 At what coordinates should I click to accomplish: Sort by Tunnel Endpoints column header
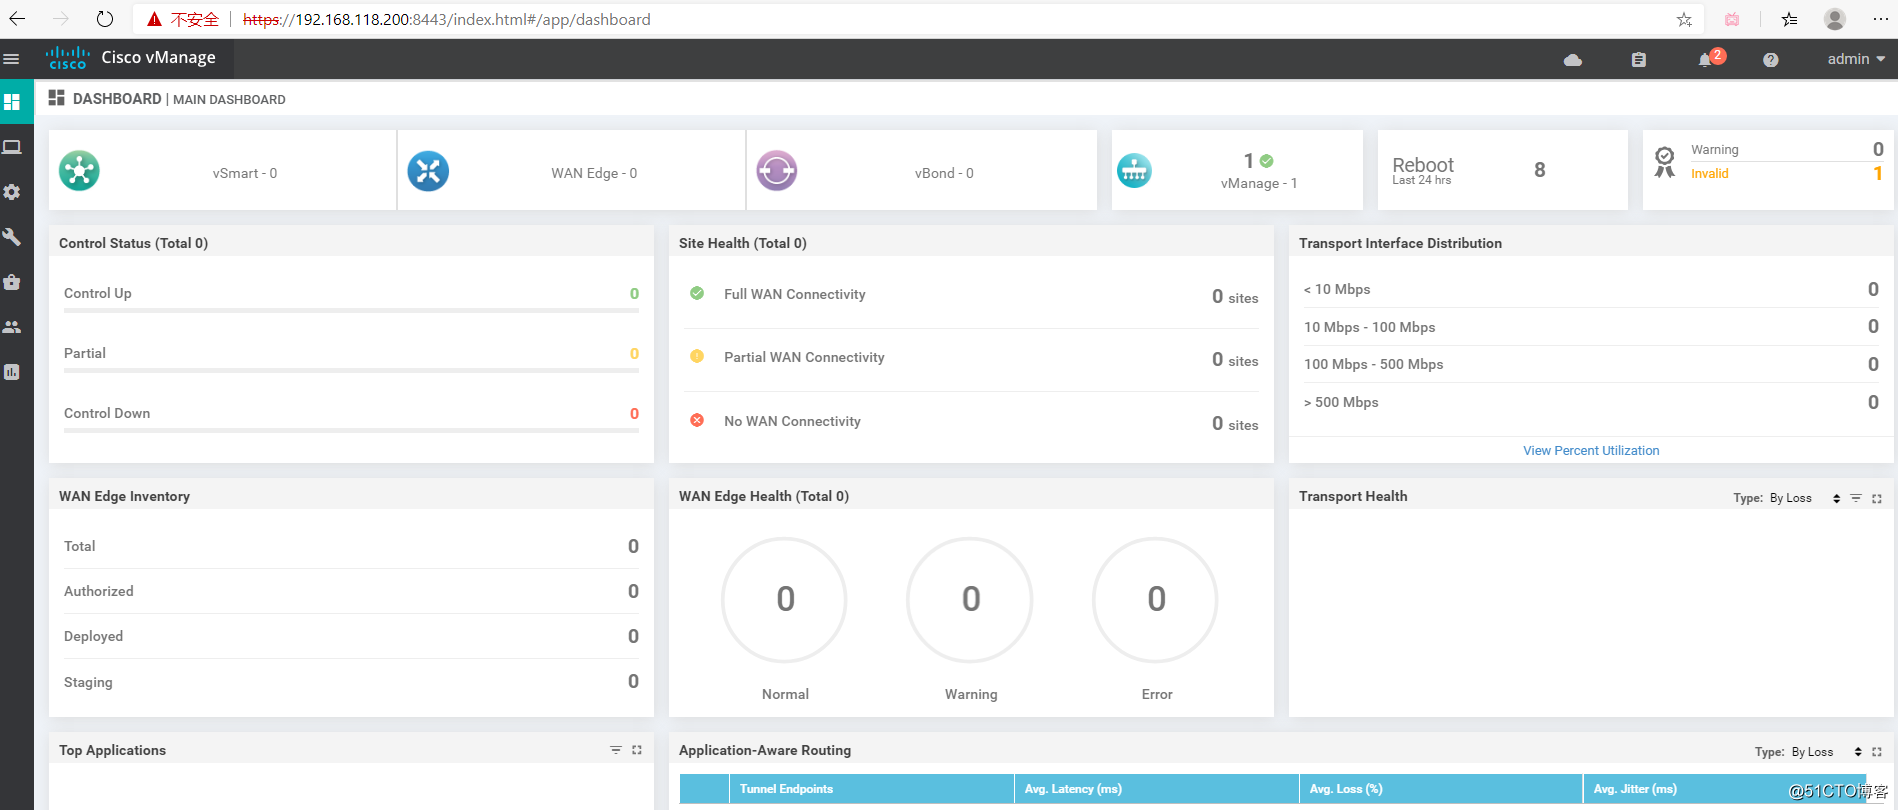click(871, 789)
